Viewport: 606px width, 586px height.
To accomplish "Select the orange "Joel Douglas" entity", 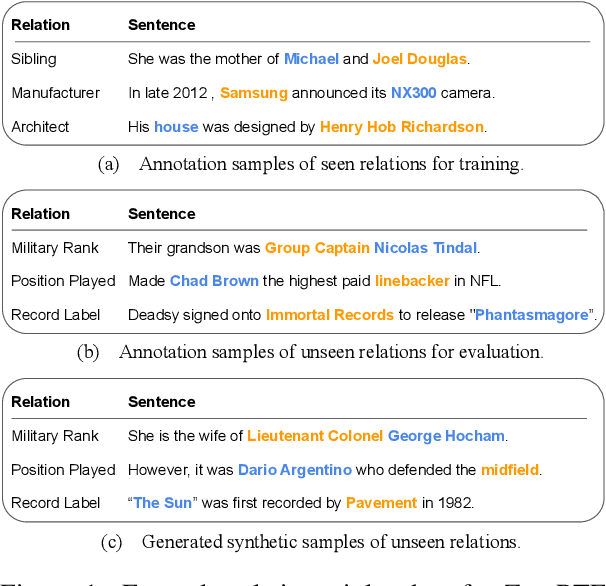I will [x=421, y=59].
